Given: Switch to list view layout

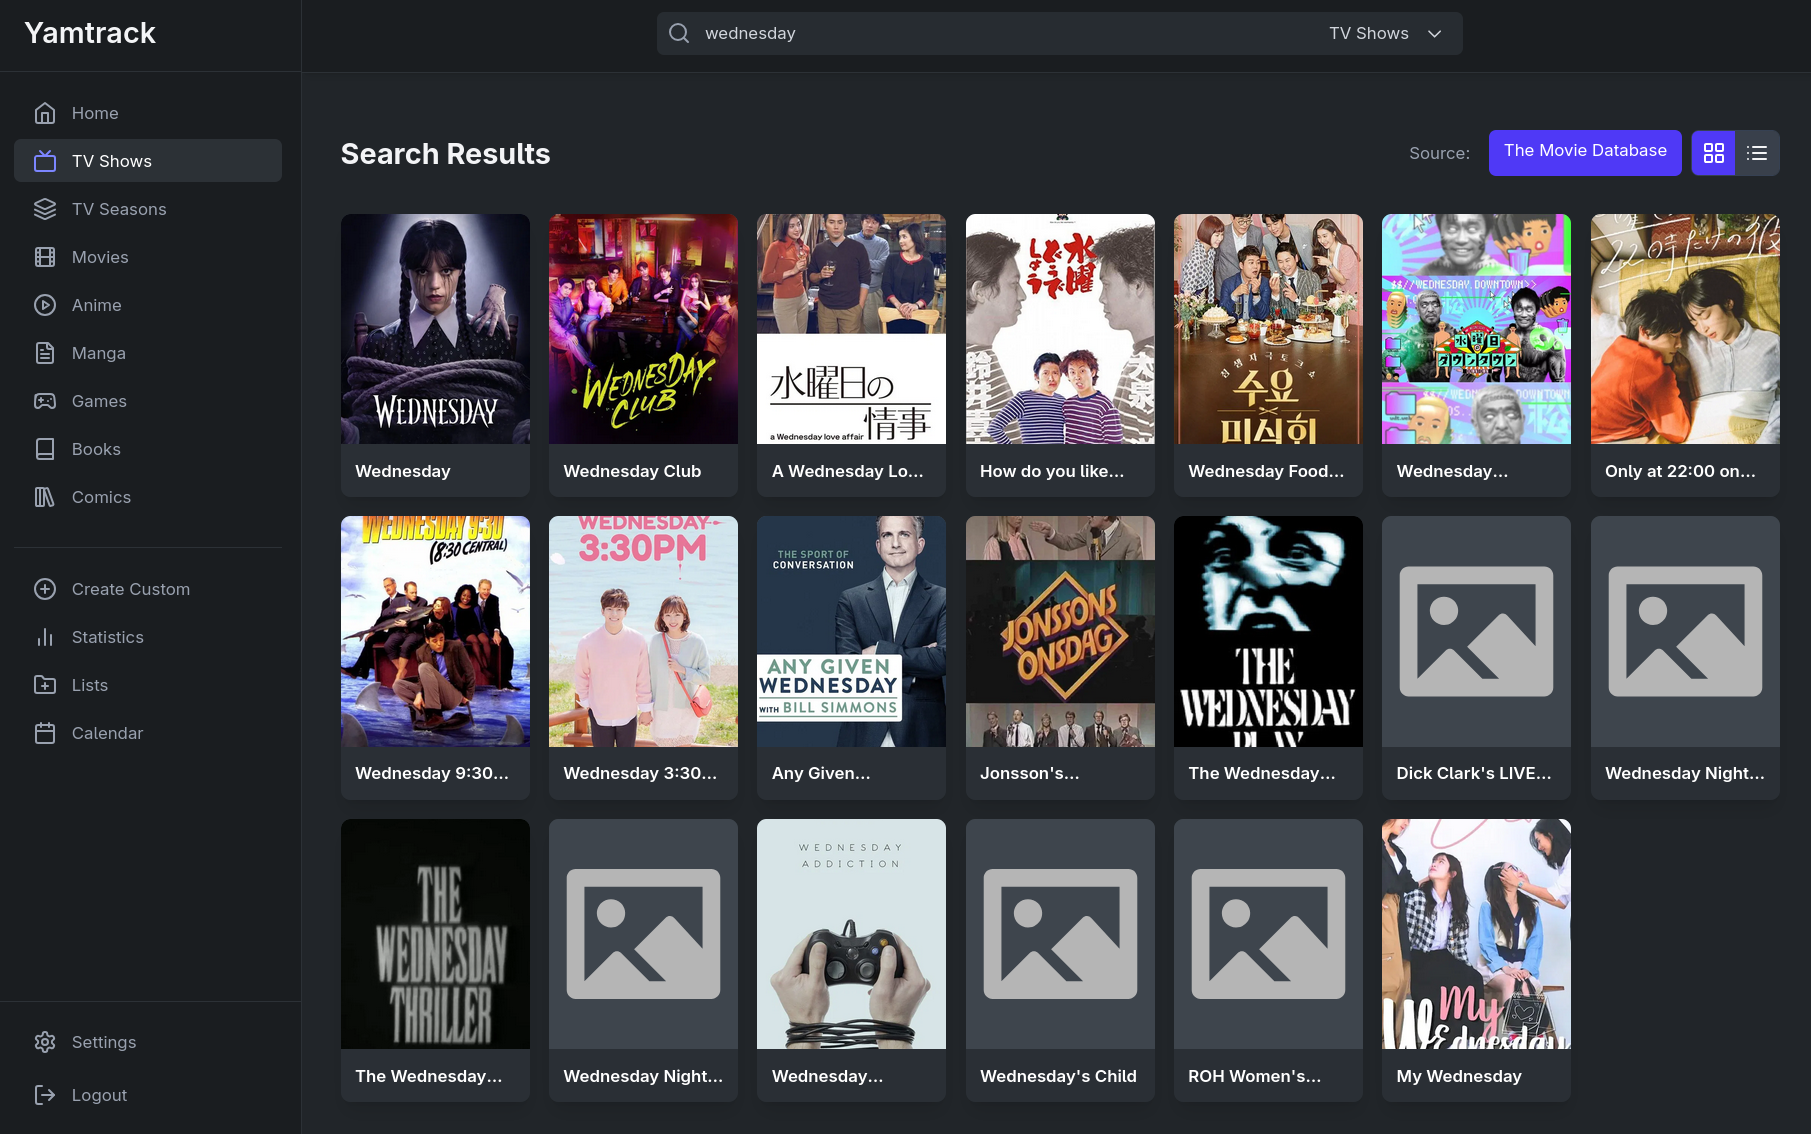Looking at the screenshot, I should pos(1757,153).
